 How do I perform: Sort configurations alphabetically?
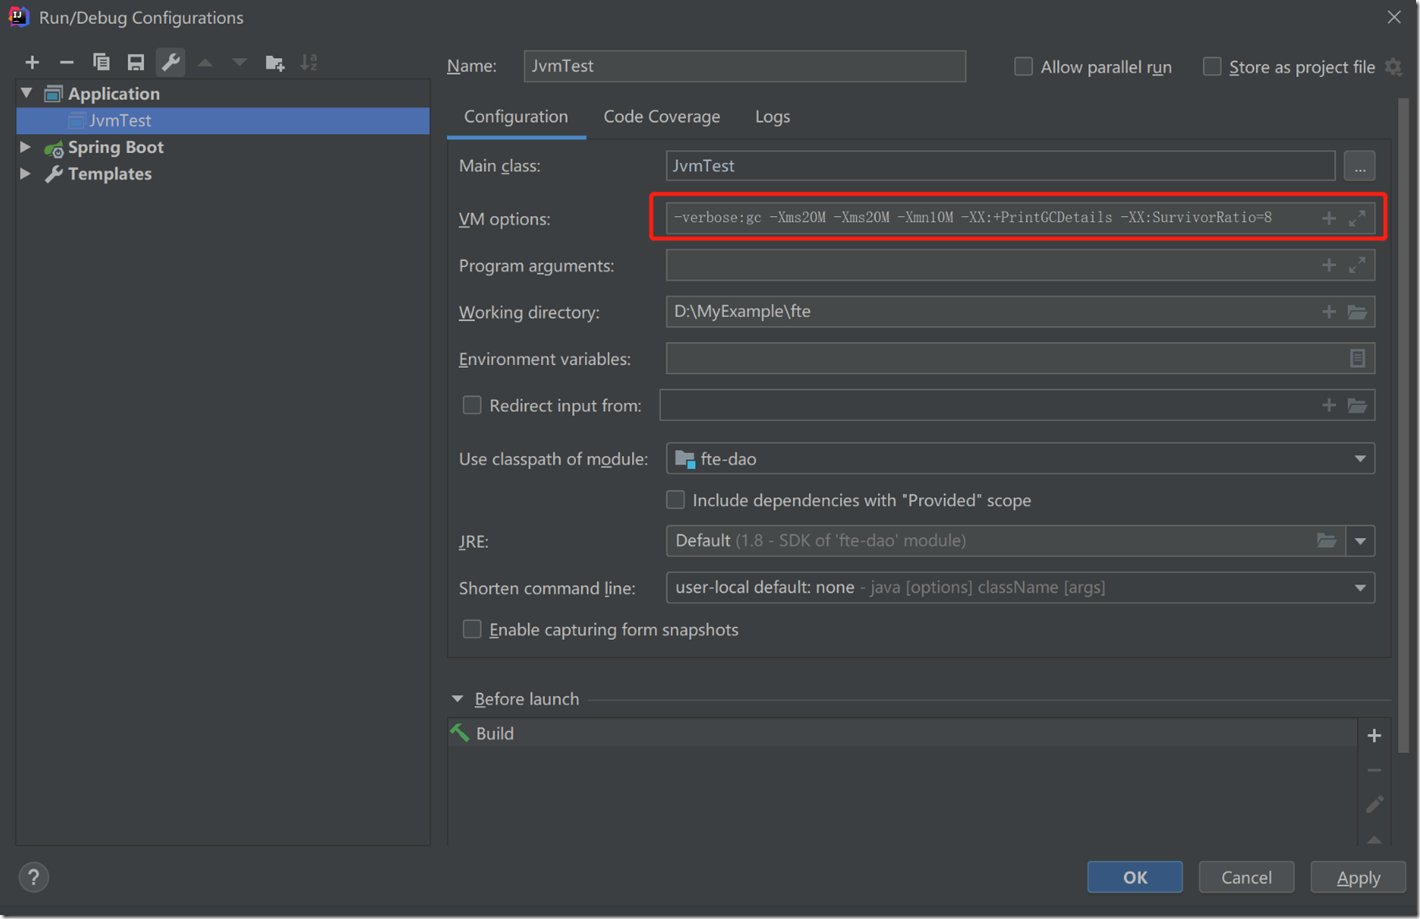coord(309,62)
